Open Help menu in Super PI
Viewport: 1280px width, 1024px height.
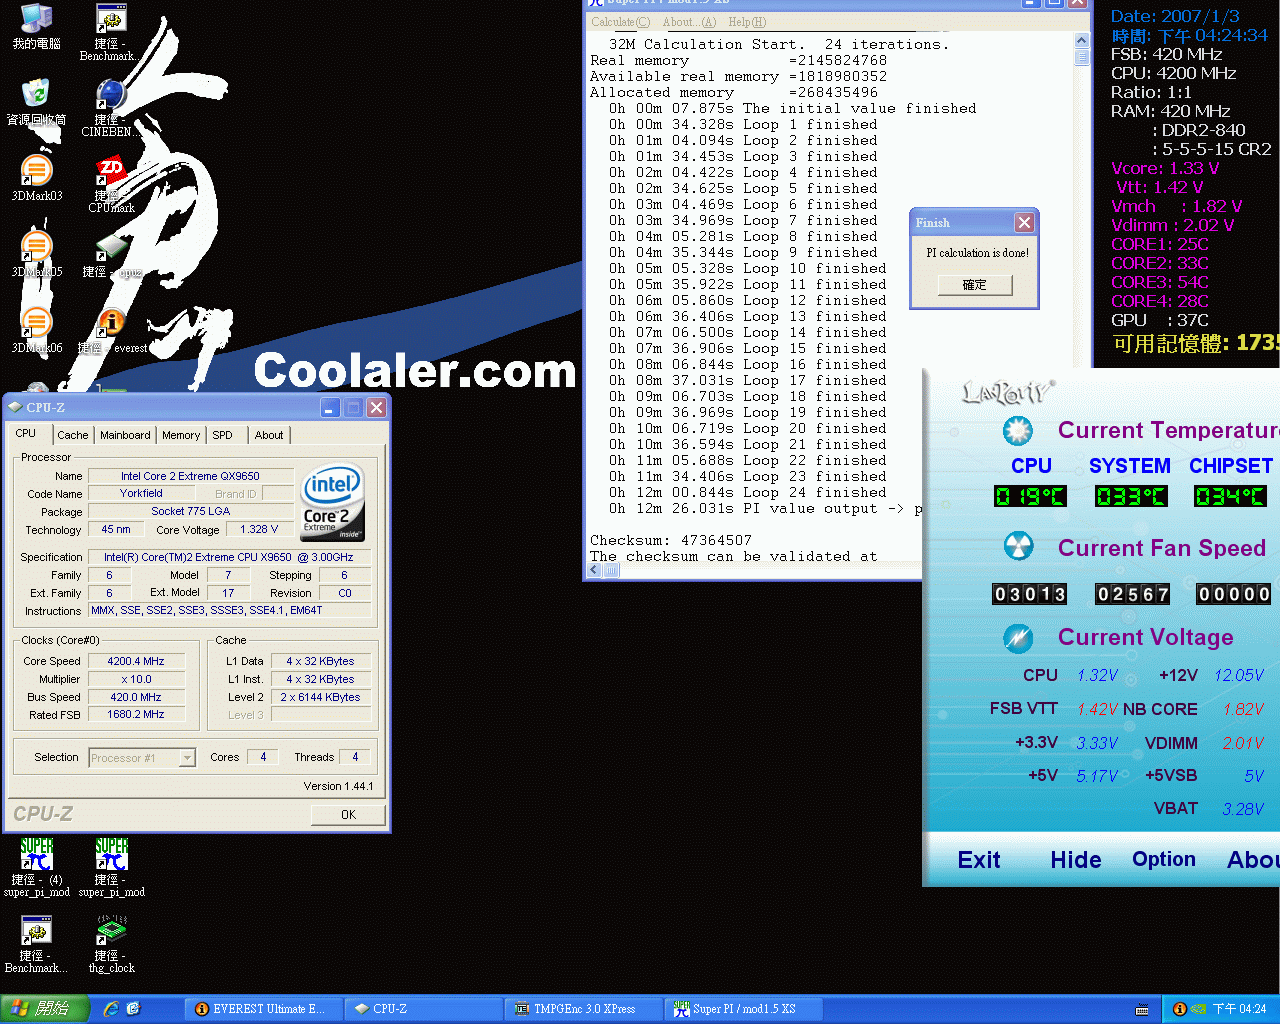click(747, 22)
